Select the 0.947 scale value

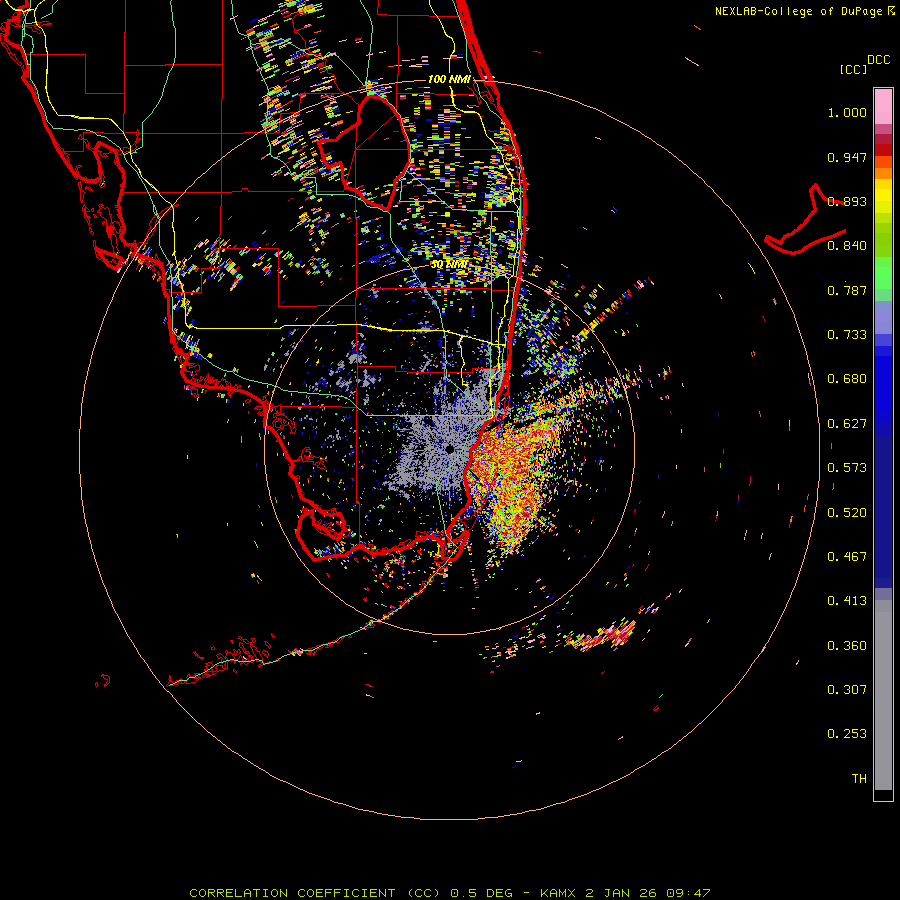847,157
